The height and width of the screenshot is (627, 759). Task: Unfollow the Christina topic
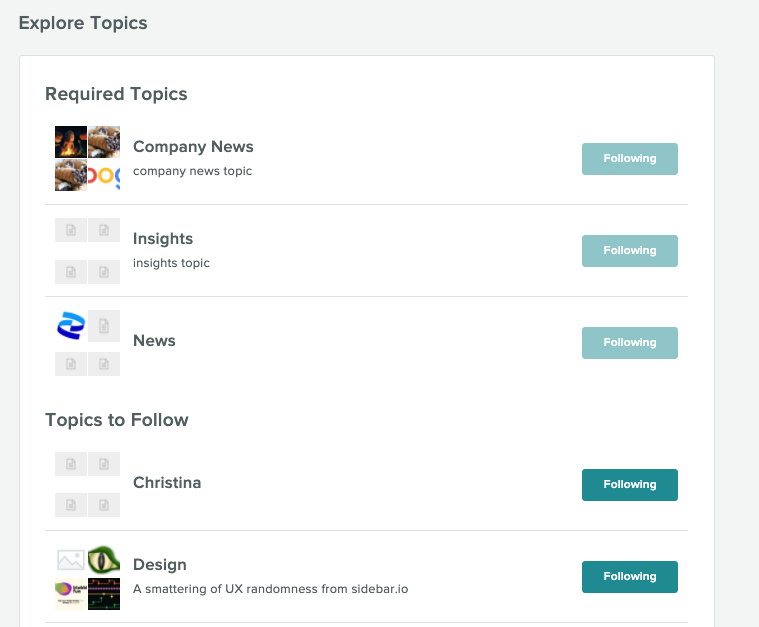point(629,485)
